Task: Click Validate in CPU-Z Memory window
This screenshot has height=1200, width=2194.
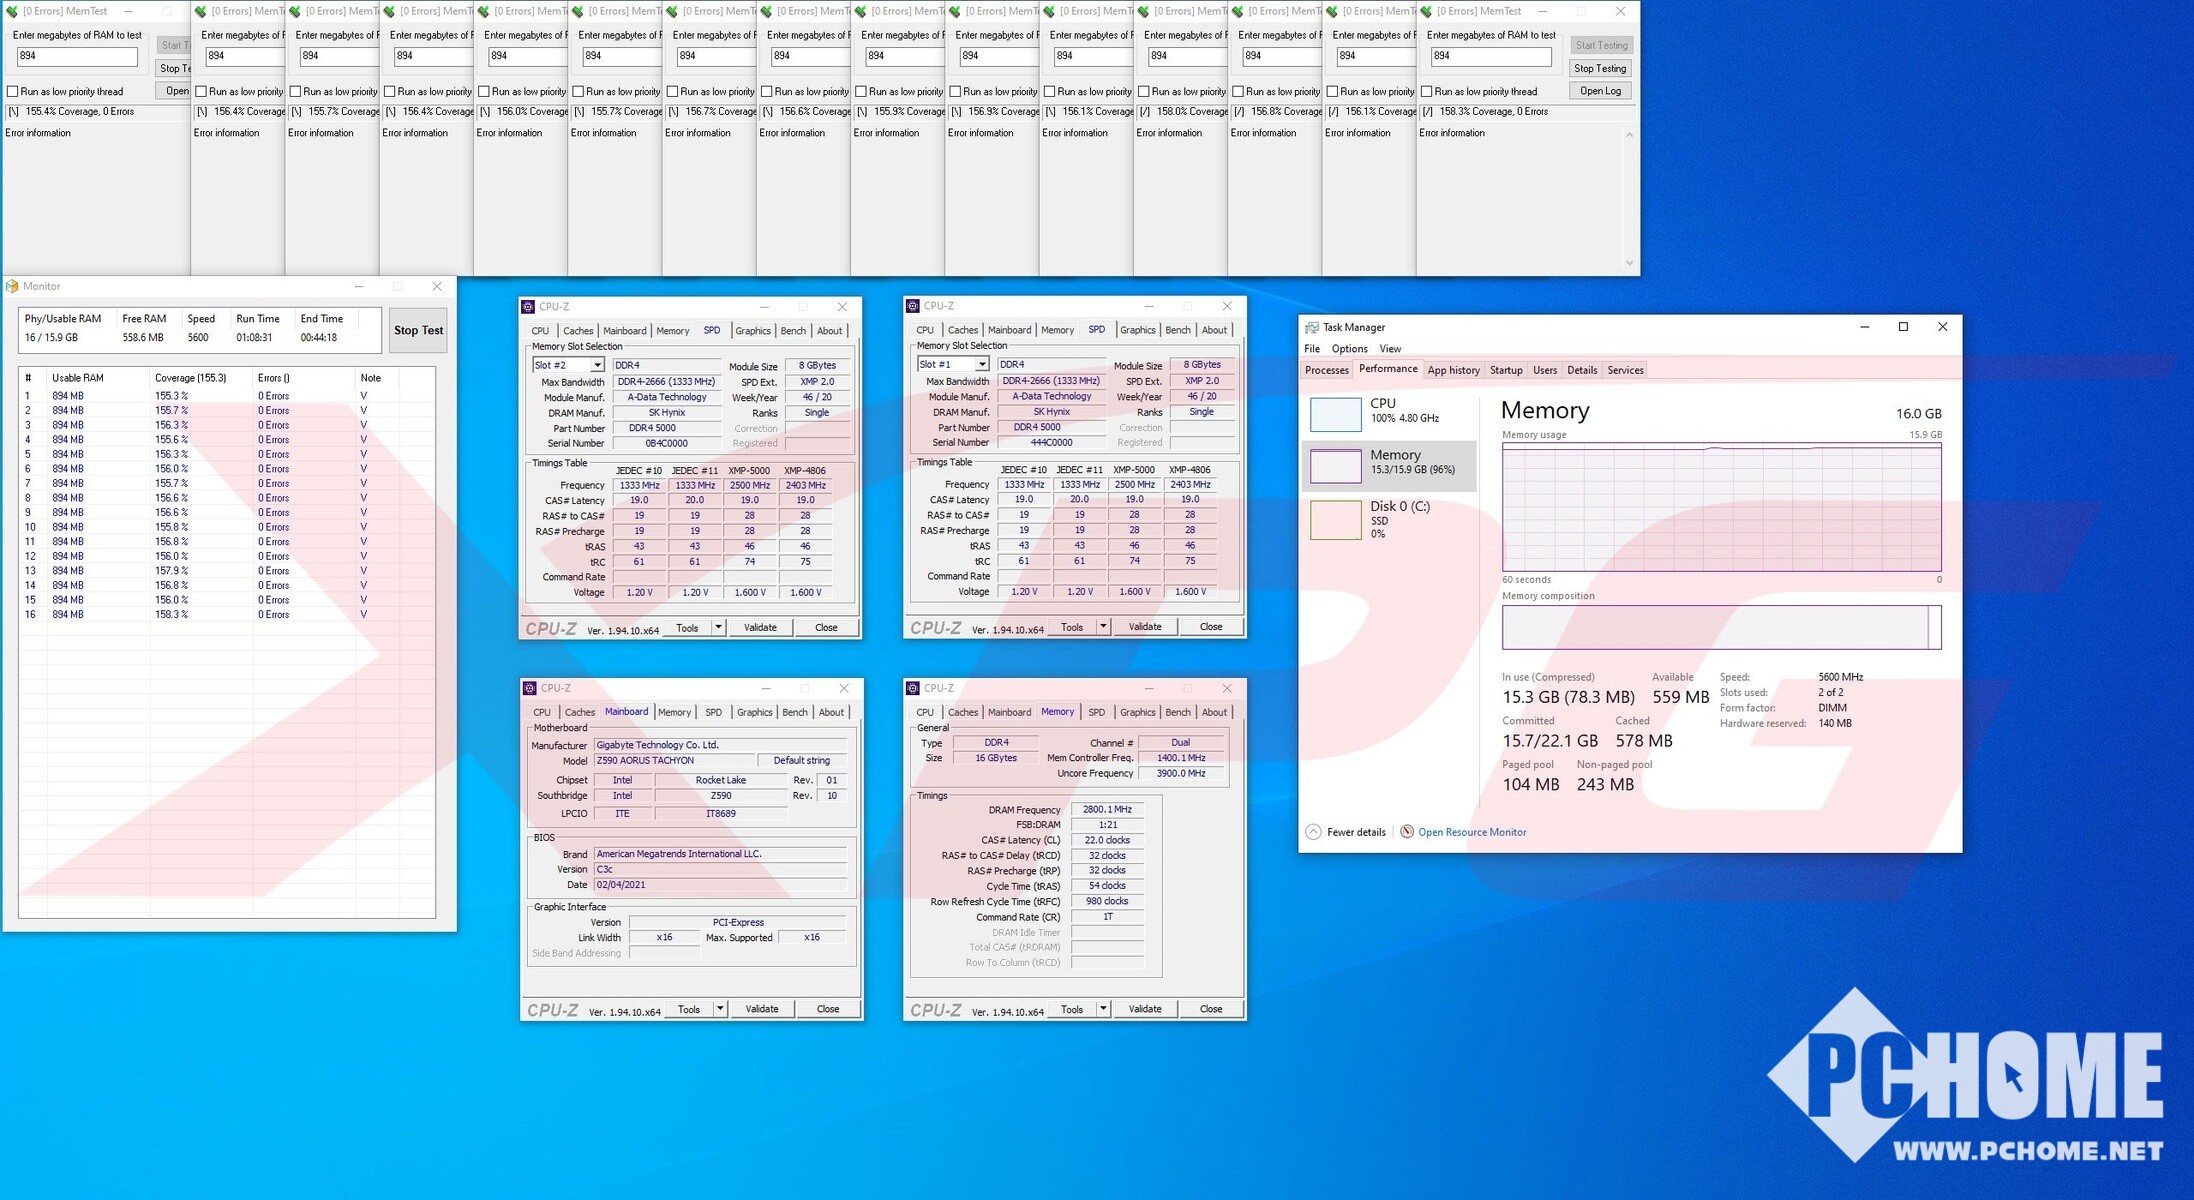Action: tap(1144, 1009)
